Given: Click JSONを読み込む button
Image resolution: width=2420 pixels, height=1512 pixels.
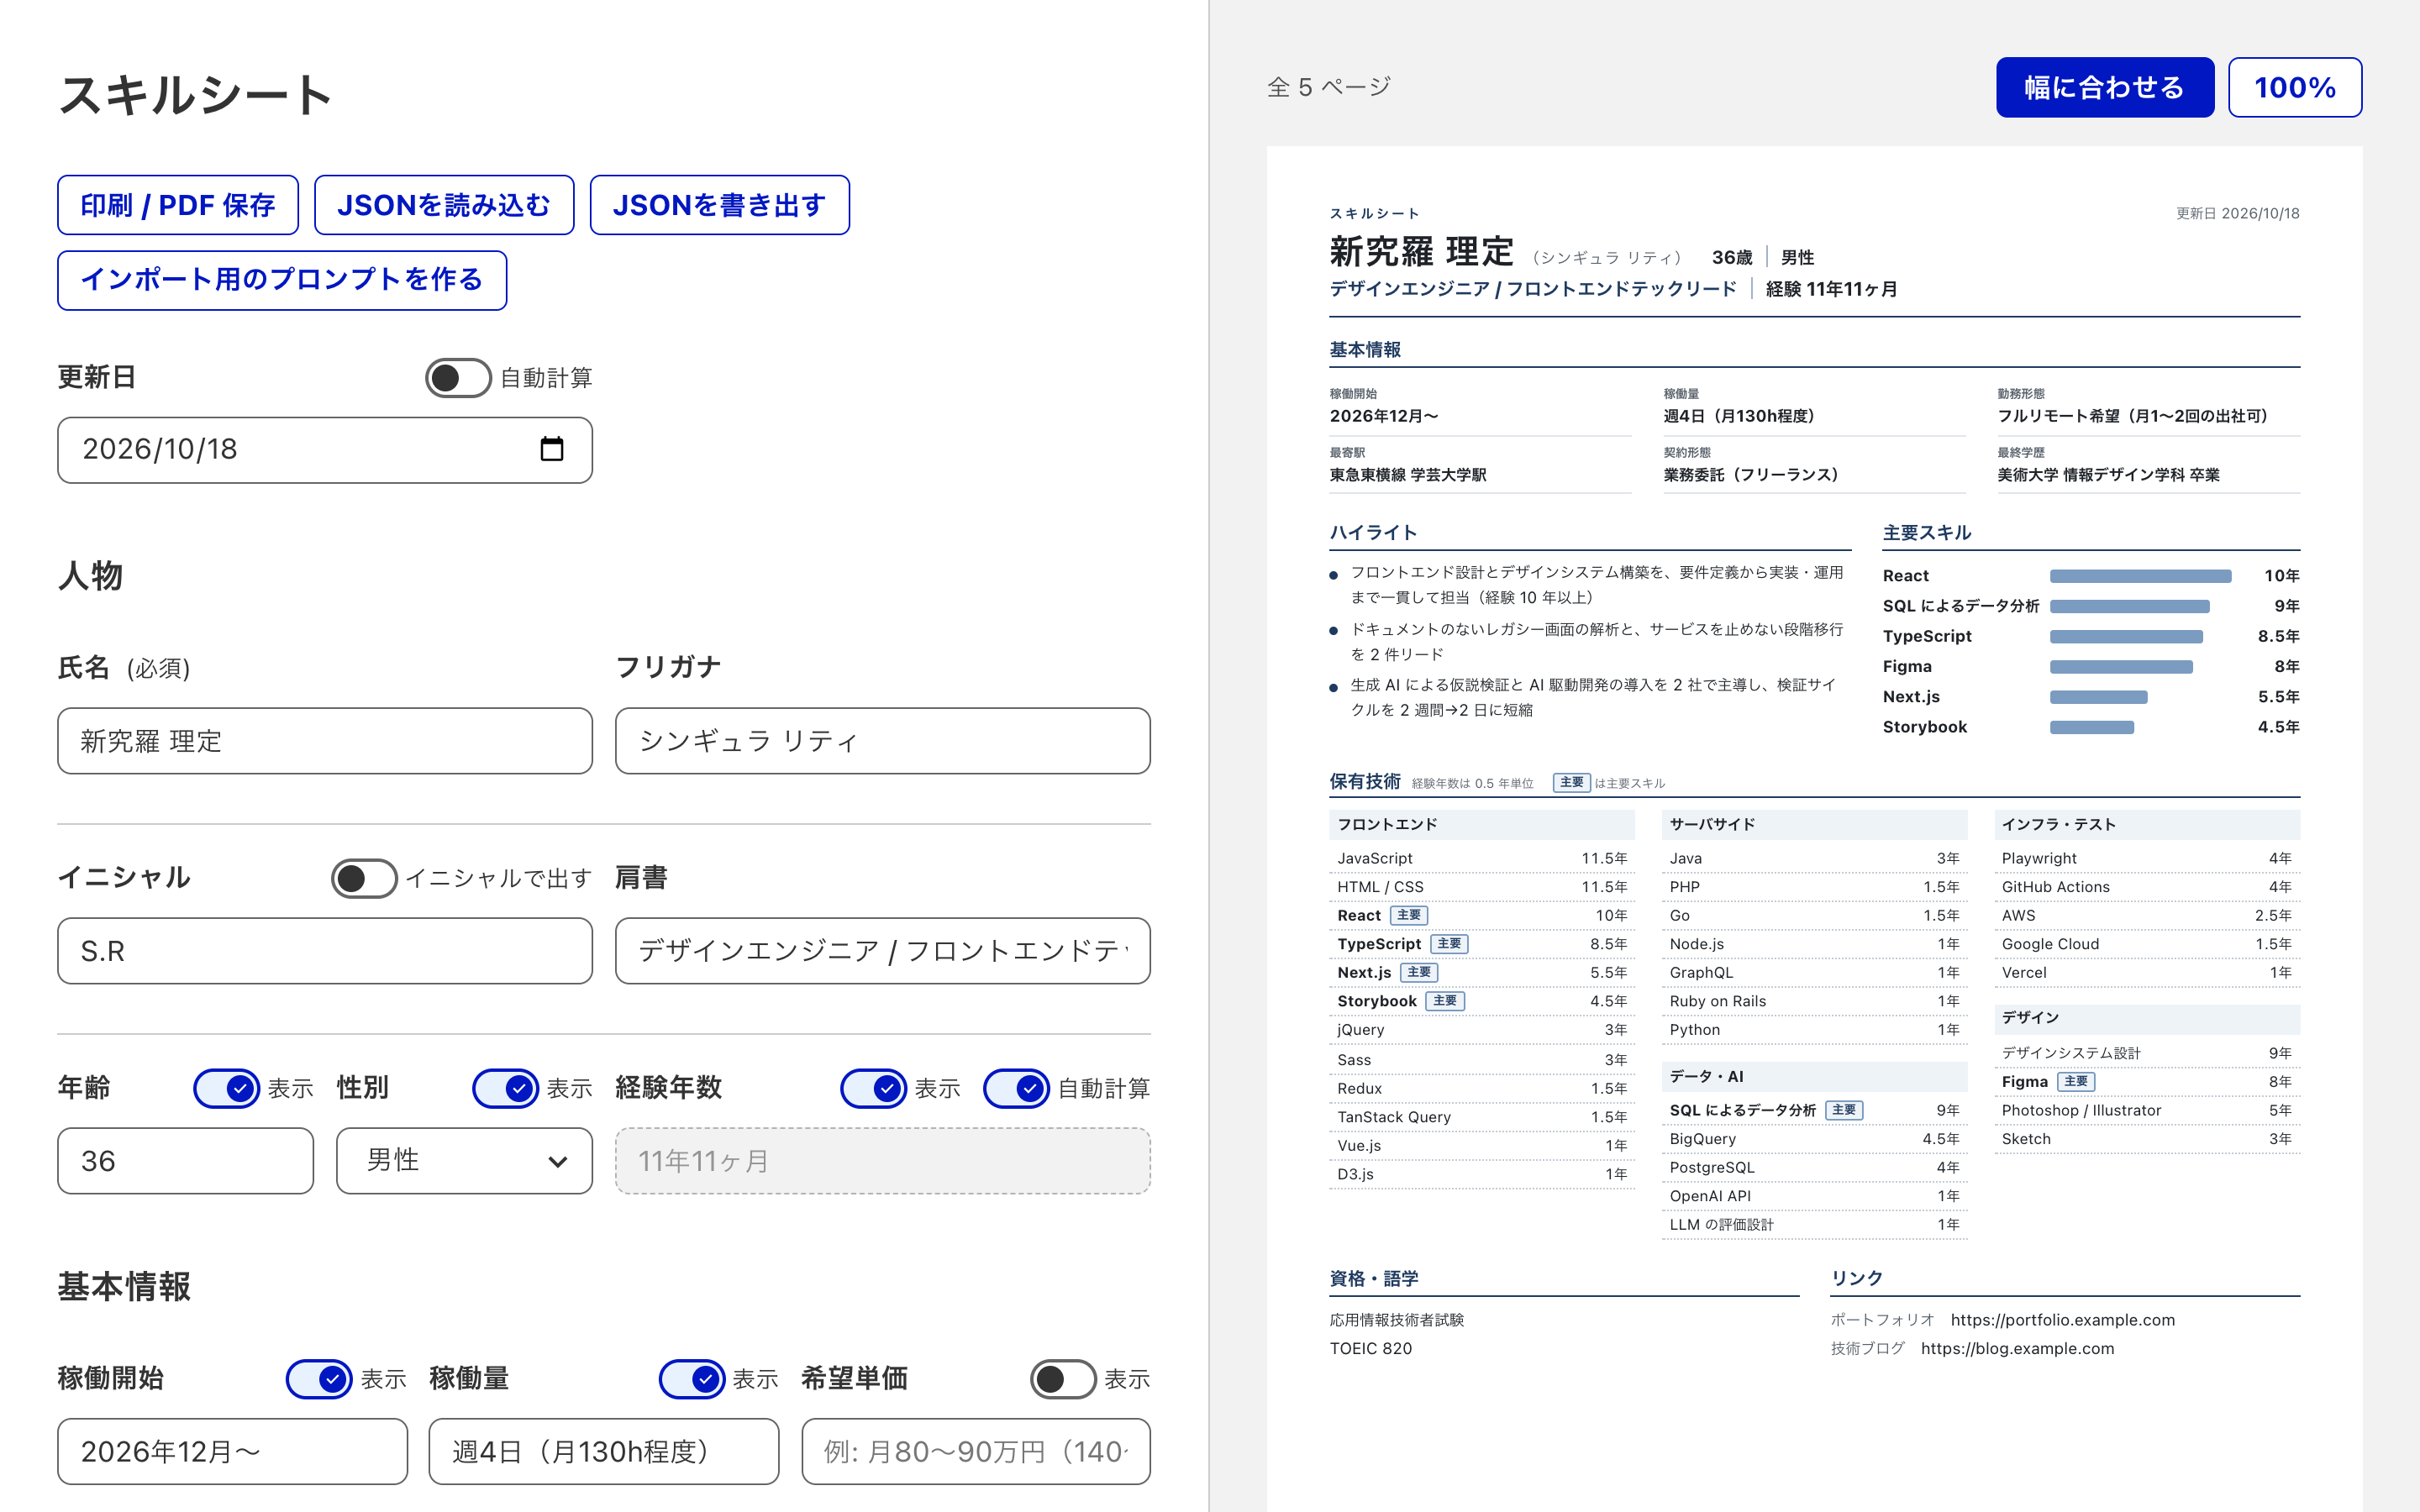Looking at the screenshot, I should tap(444, 205).
